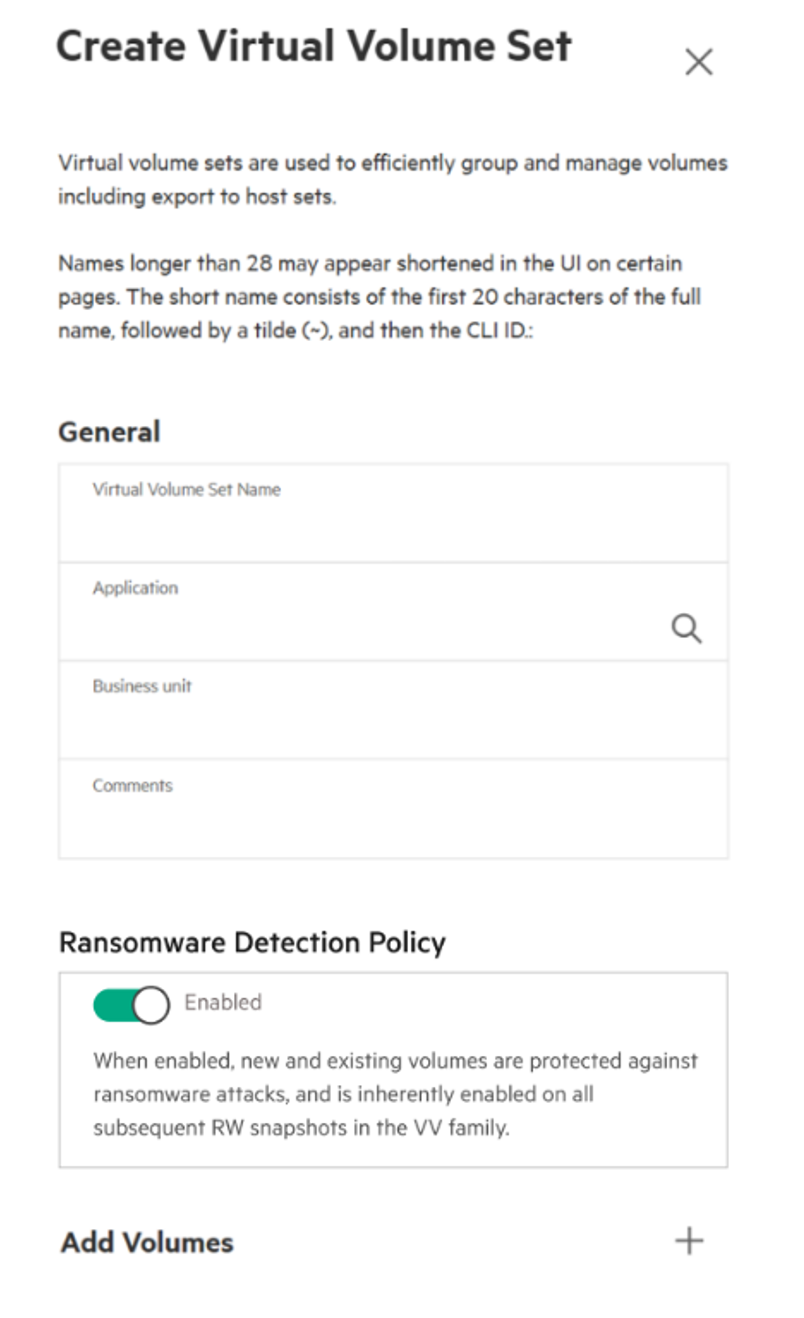The height and width of the screenshot is (1318, 804).
Task: Click the Application search magnifier icon
Action: click(686, 628)
